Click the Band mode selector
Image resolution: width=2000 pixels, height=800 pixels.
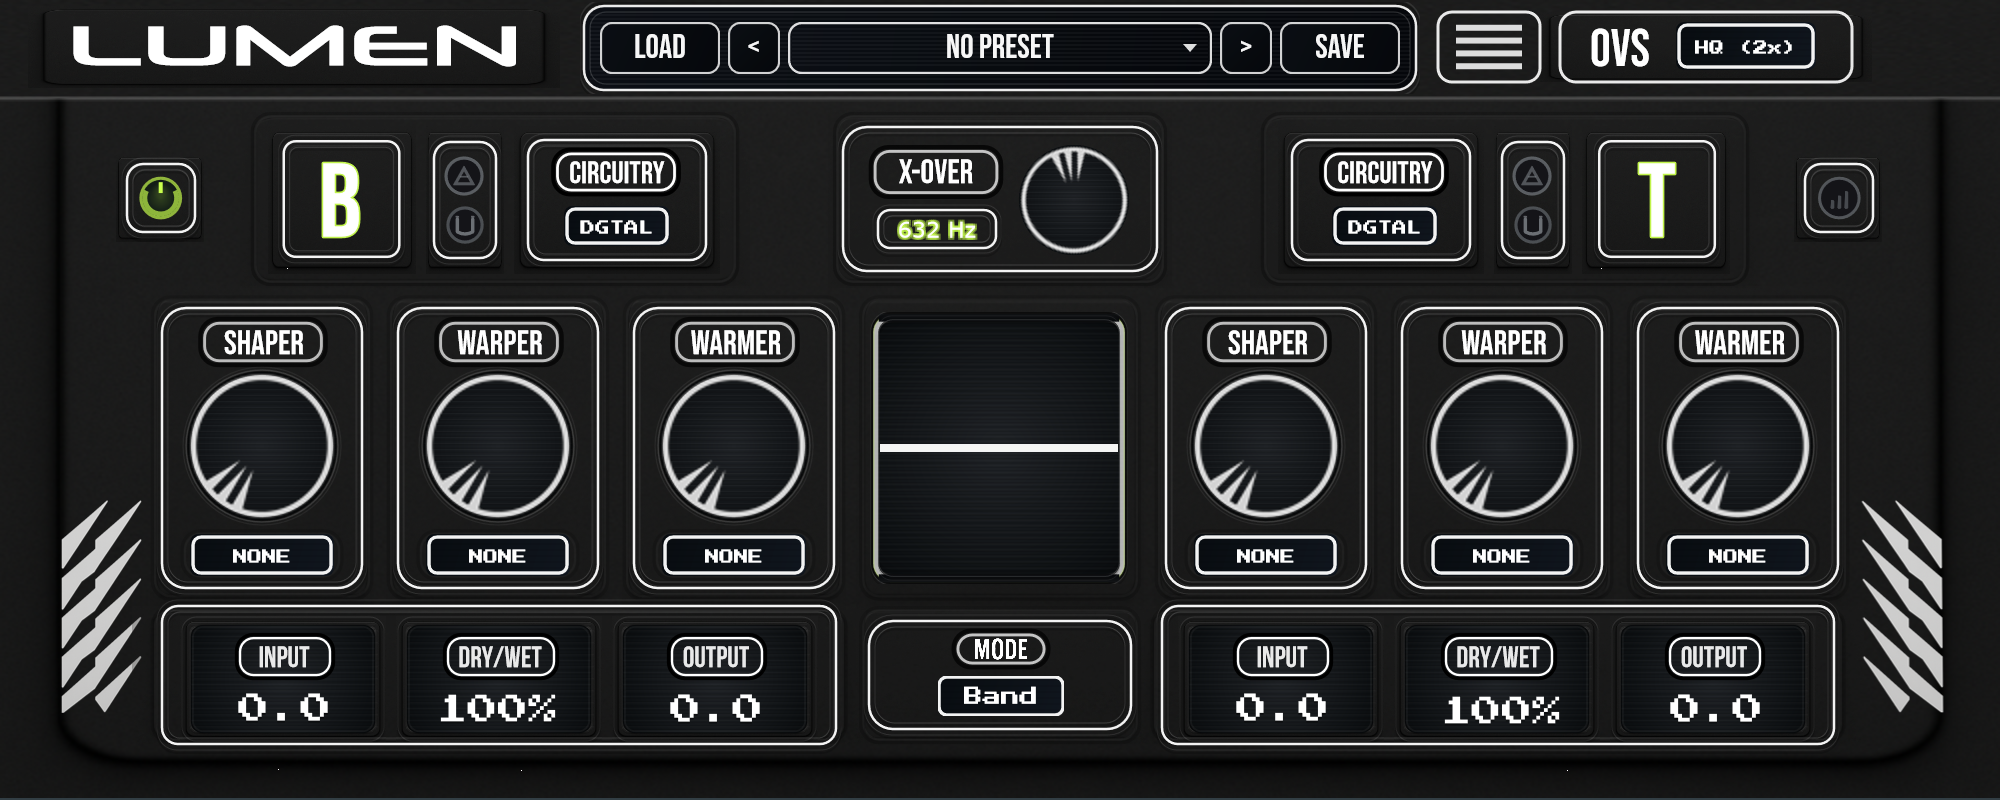point(1000,696)
